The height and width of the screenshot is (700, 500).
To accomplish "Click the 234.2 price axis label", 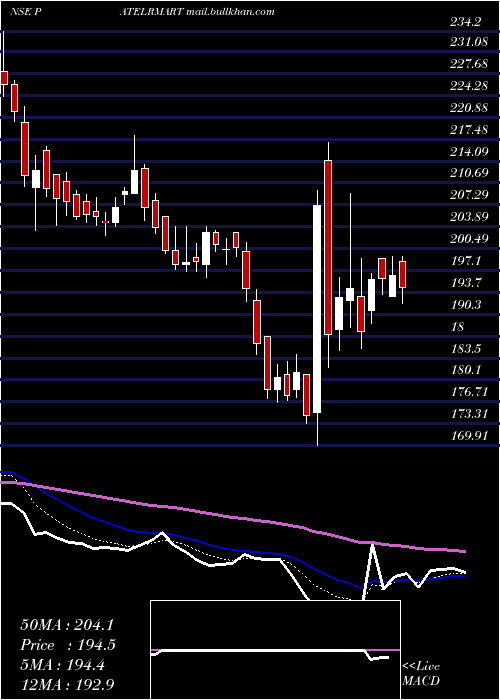I will coord(465,22).
